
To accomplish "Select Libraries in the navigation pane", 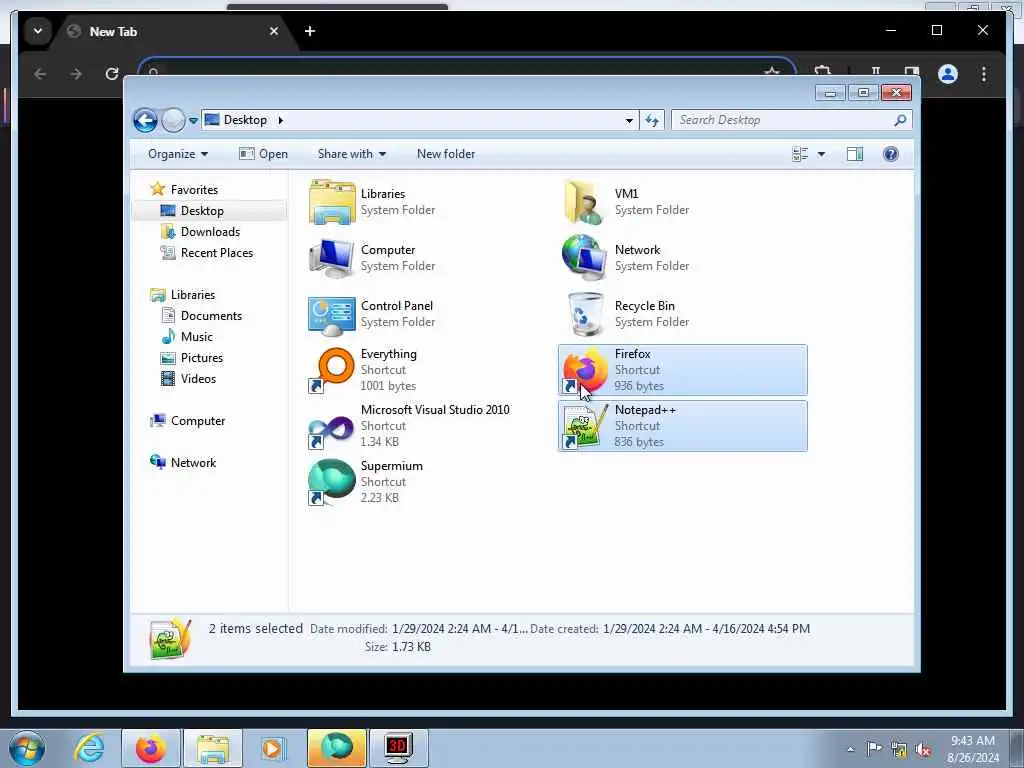I will coord(193,295).
